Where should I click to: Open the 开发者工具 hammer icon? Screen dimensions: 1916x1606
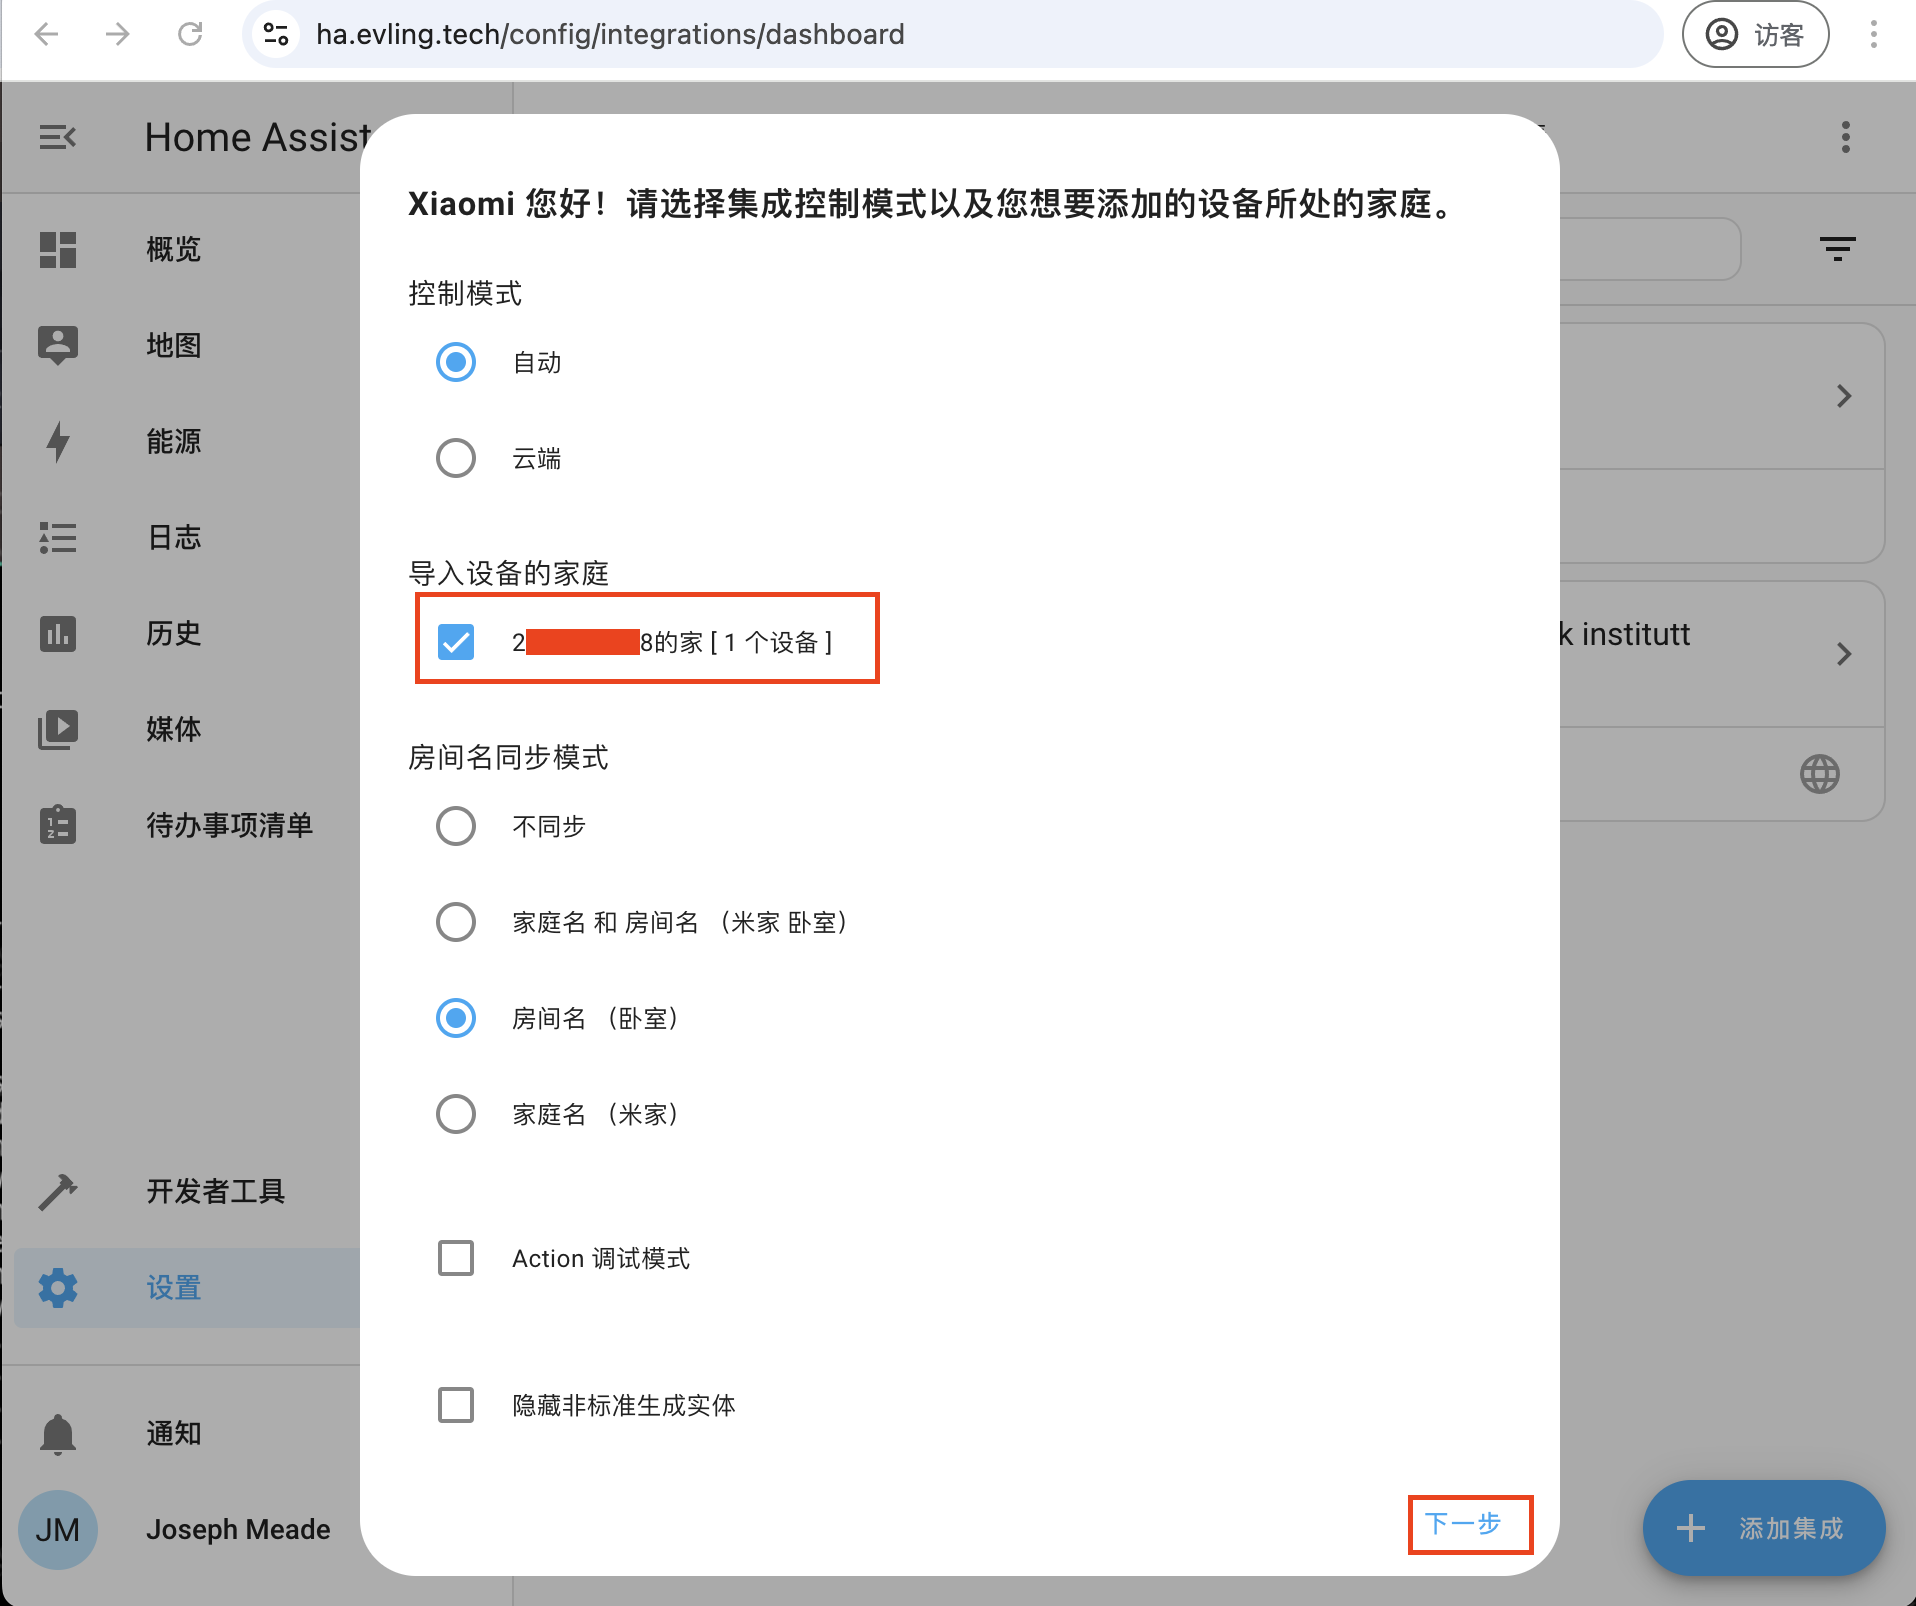(58, 1192)
